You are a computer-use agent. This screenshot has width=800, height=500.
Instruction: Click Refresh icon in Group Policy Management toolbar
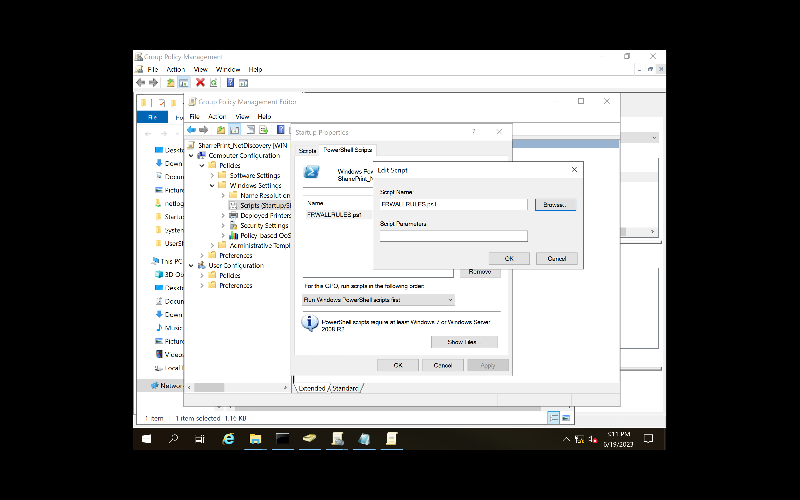[213, 83]
